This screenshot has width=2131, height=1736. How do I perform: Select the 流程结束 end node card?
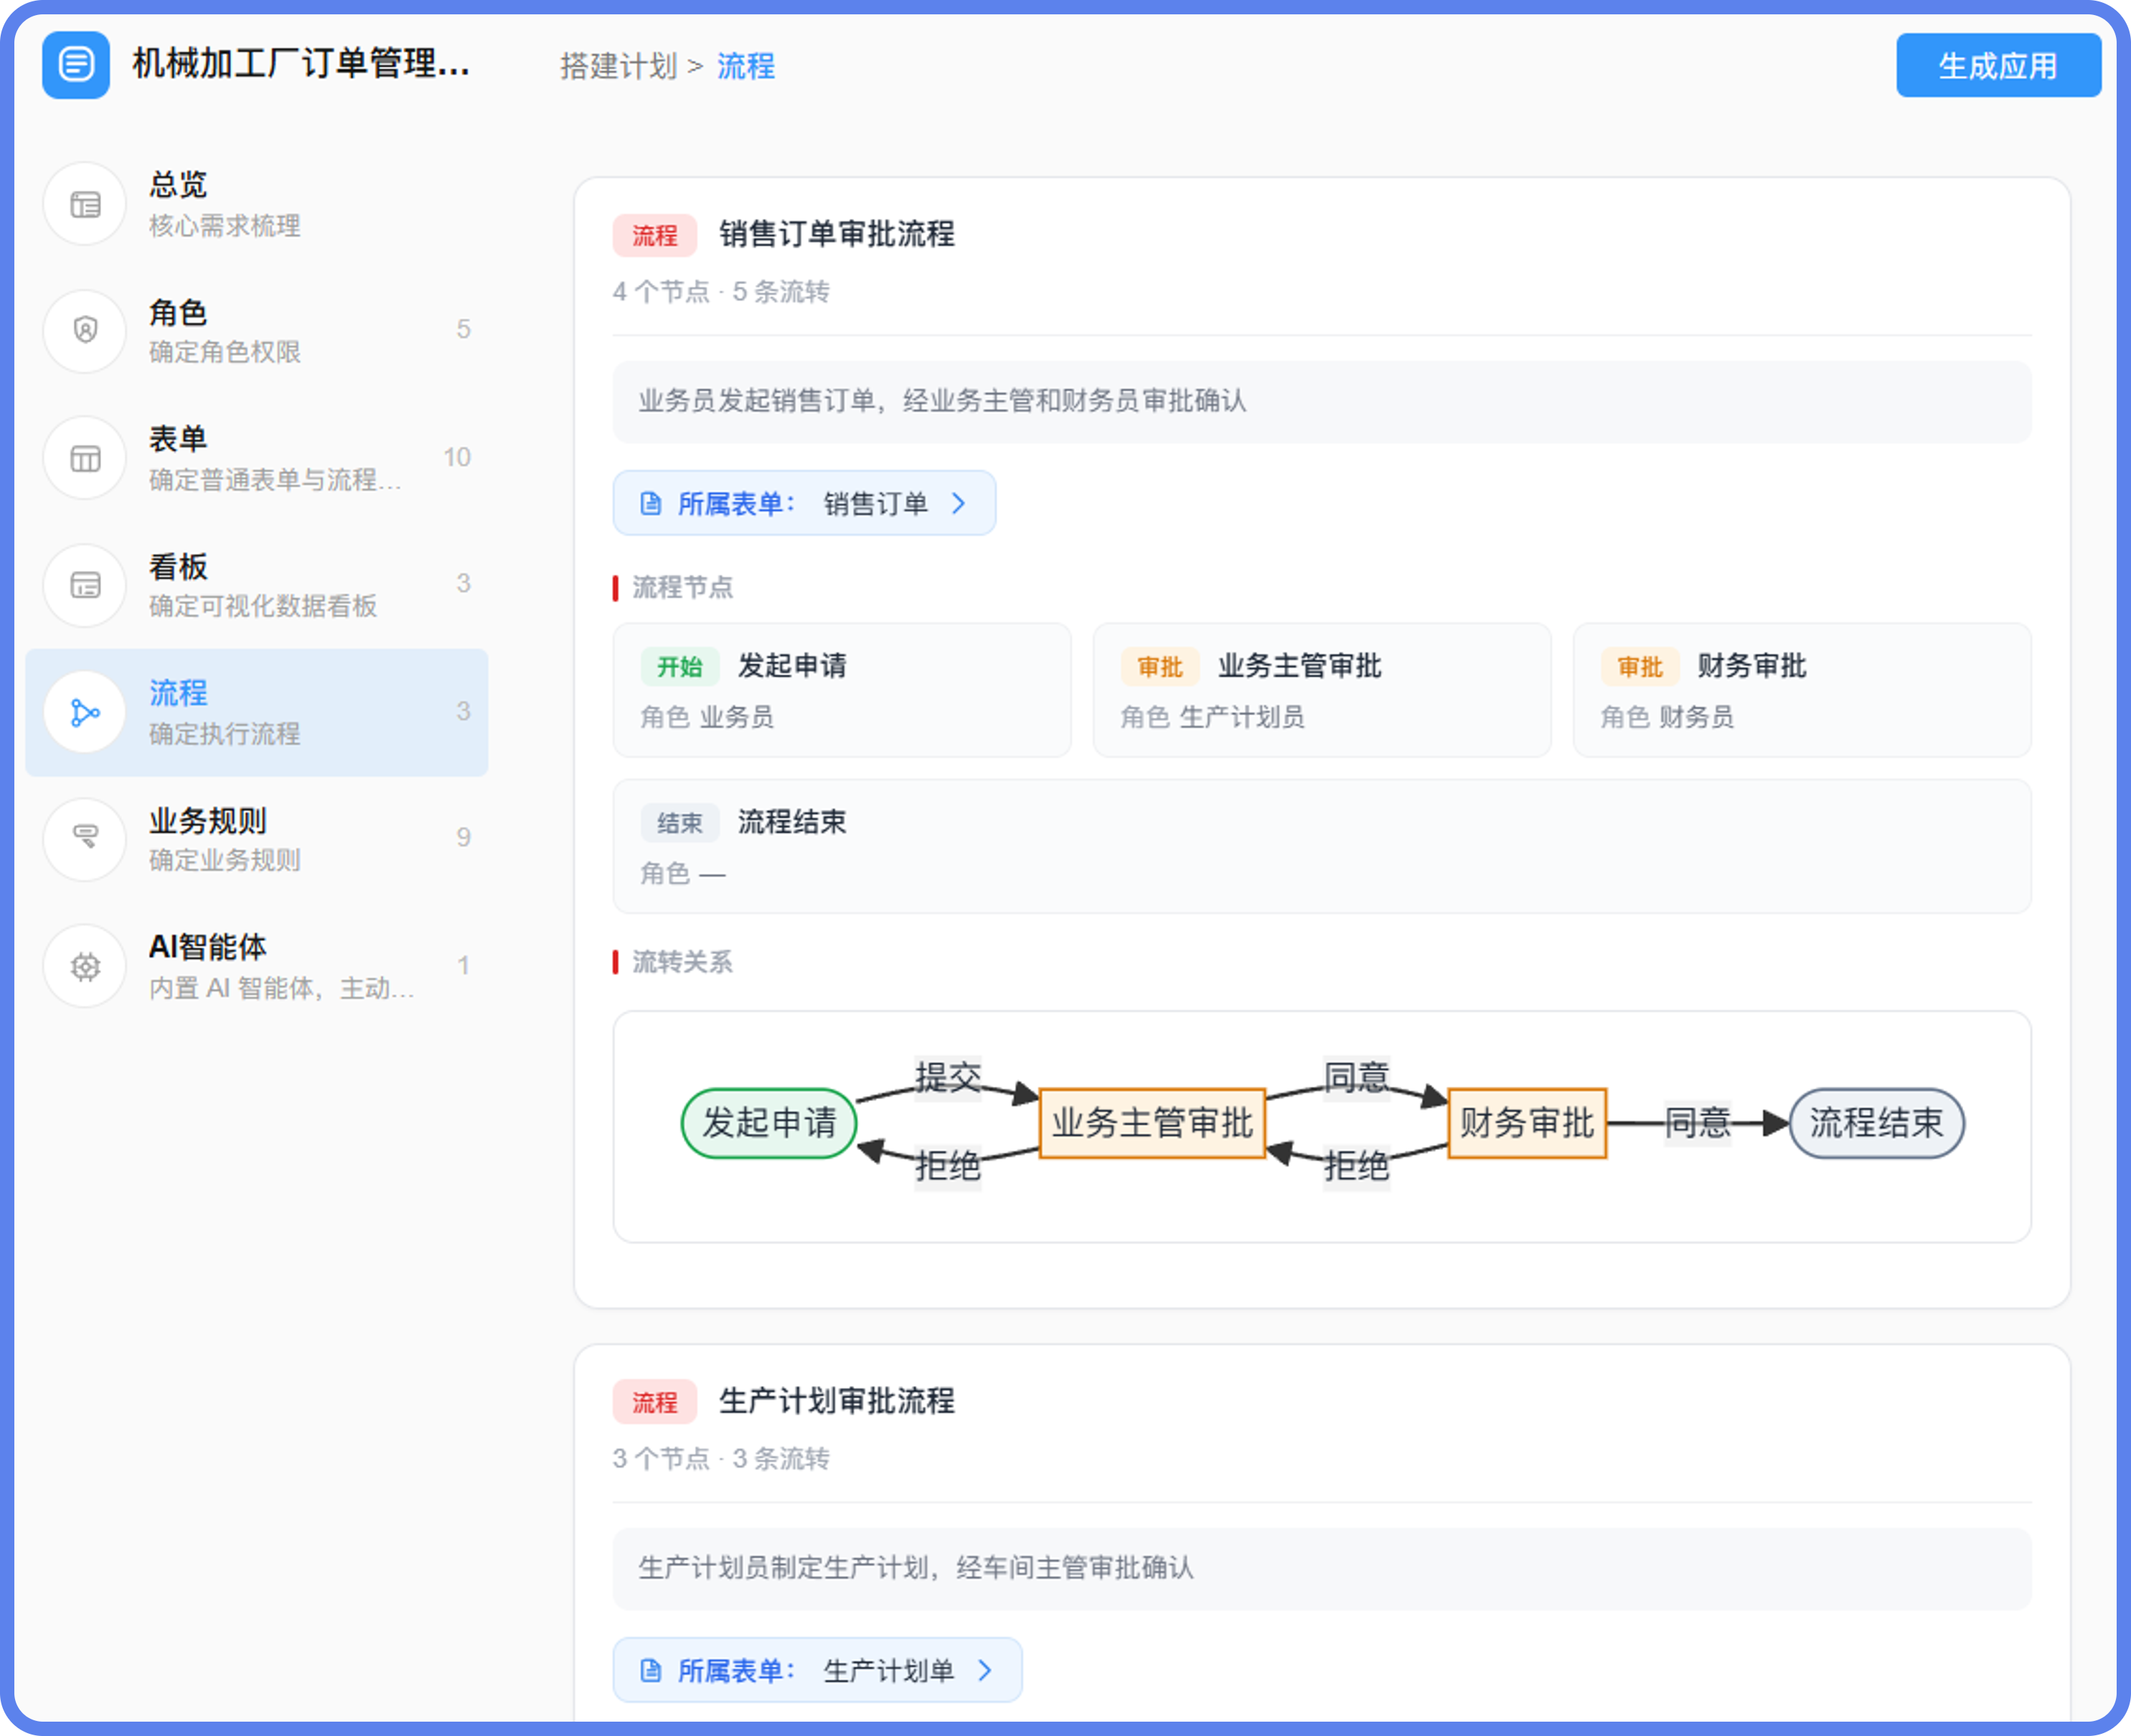pyautogui.click(x=1322, y=846)
